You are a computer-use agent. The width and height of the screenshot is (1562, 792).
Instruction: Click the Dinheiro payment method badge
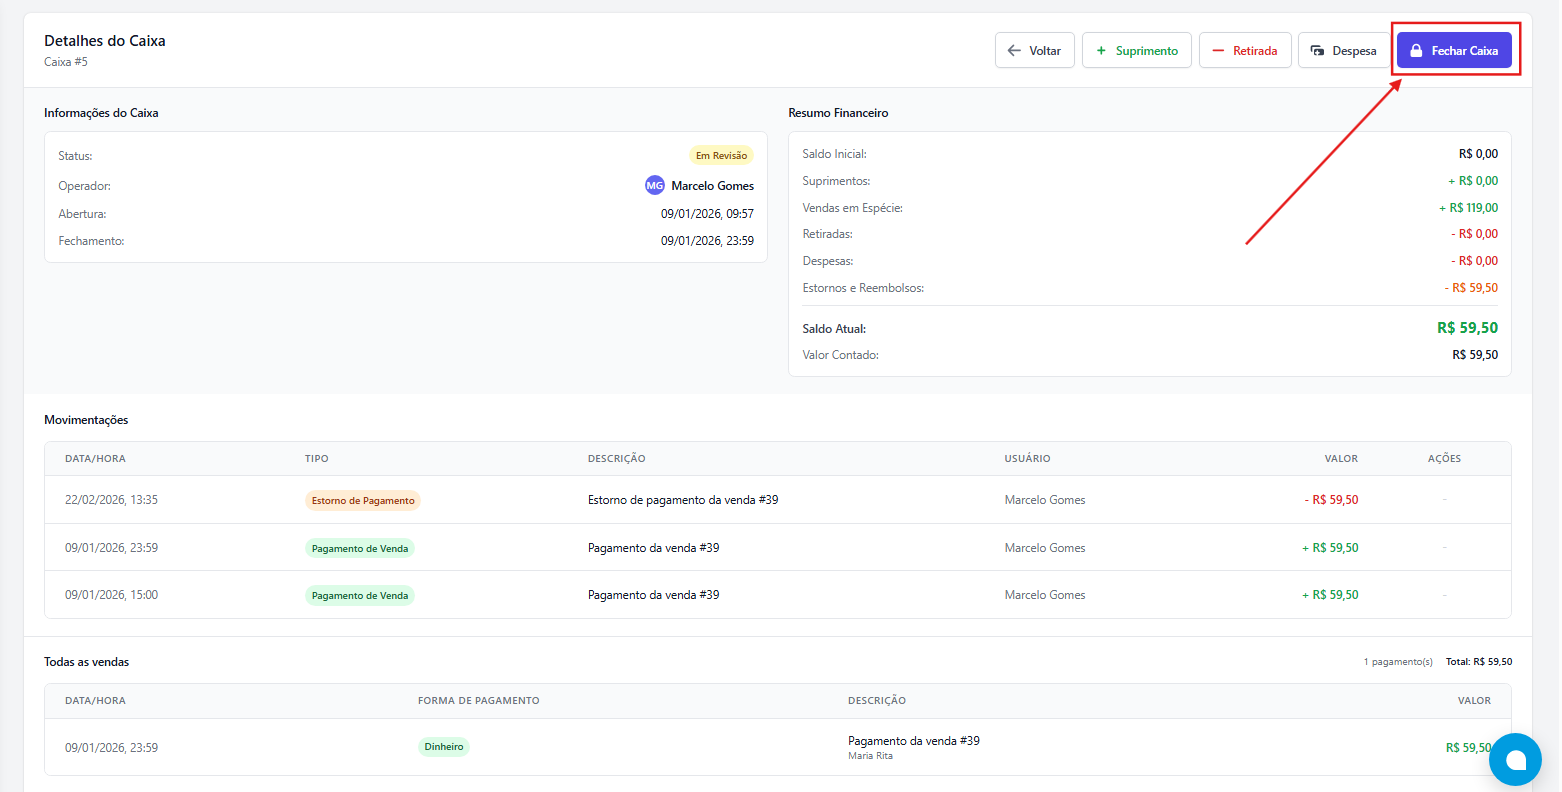[443, 747]
